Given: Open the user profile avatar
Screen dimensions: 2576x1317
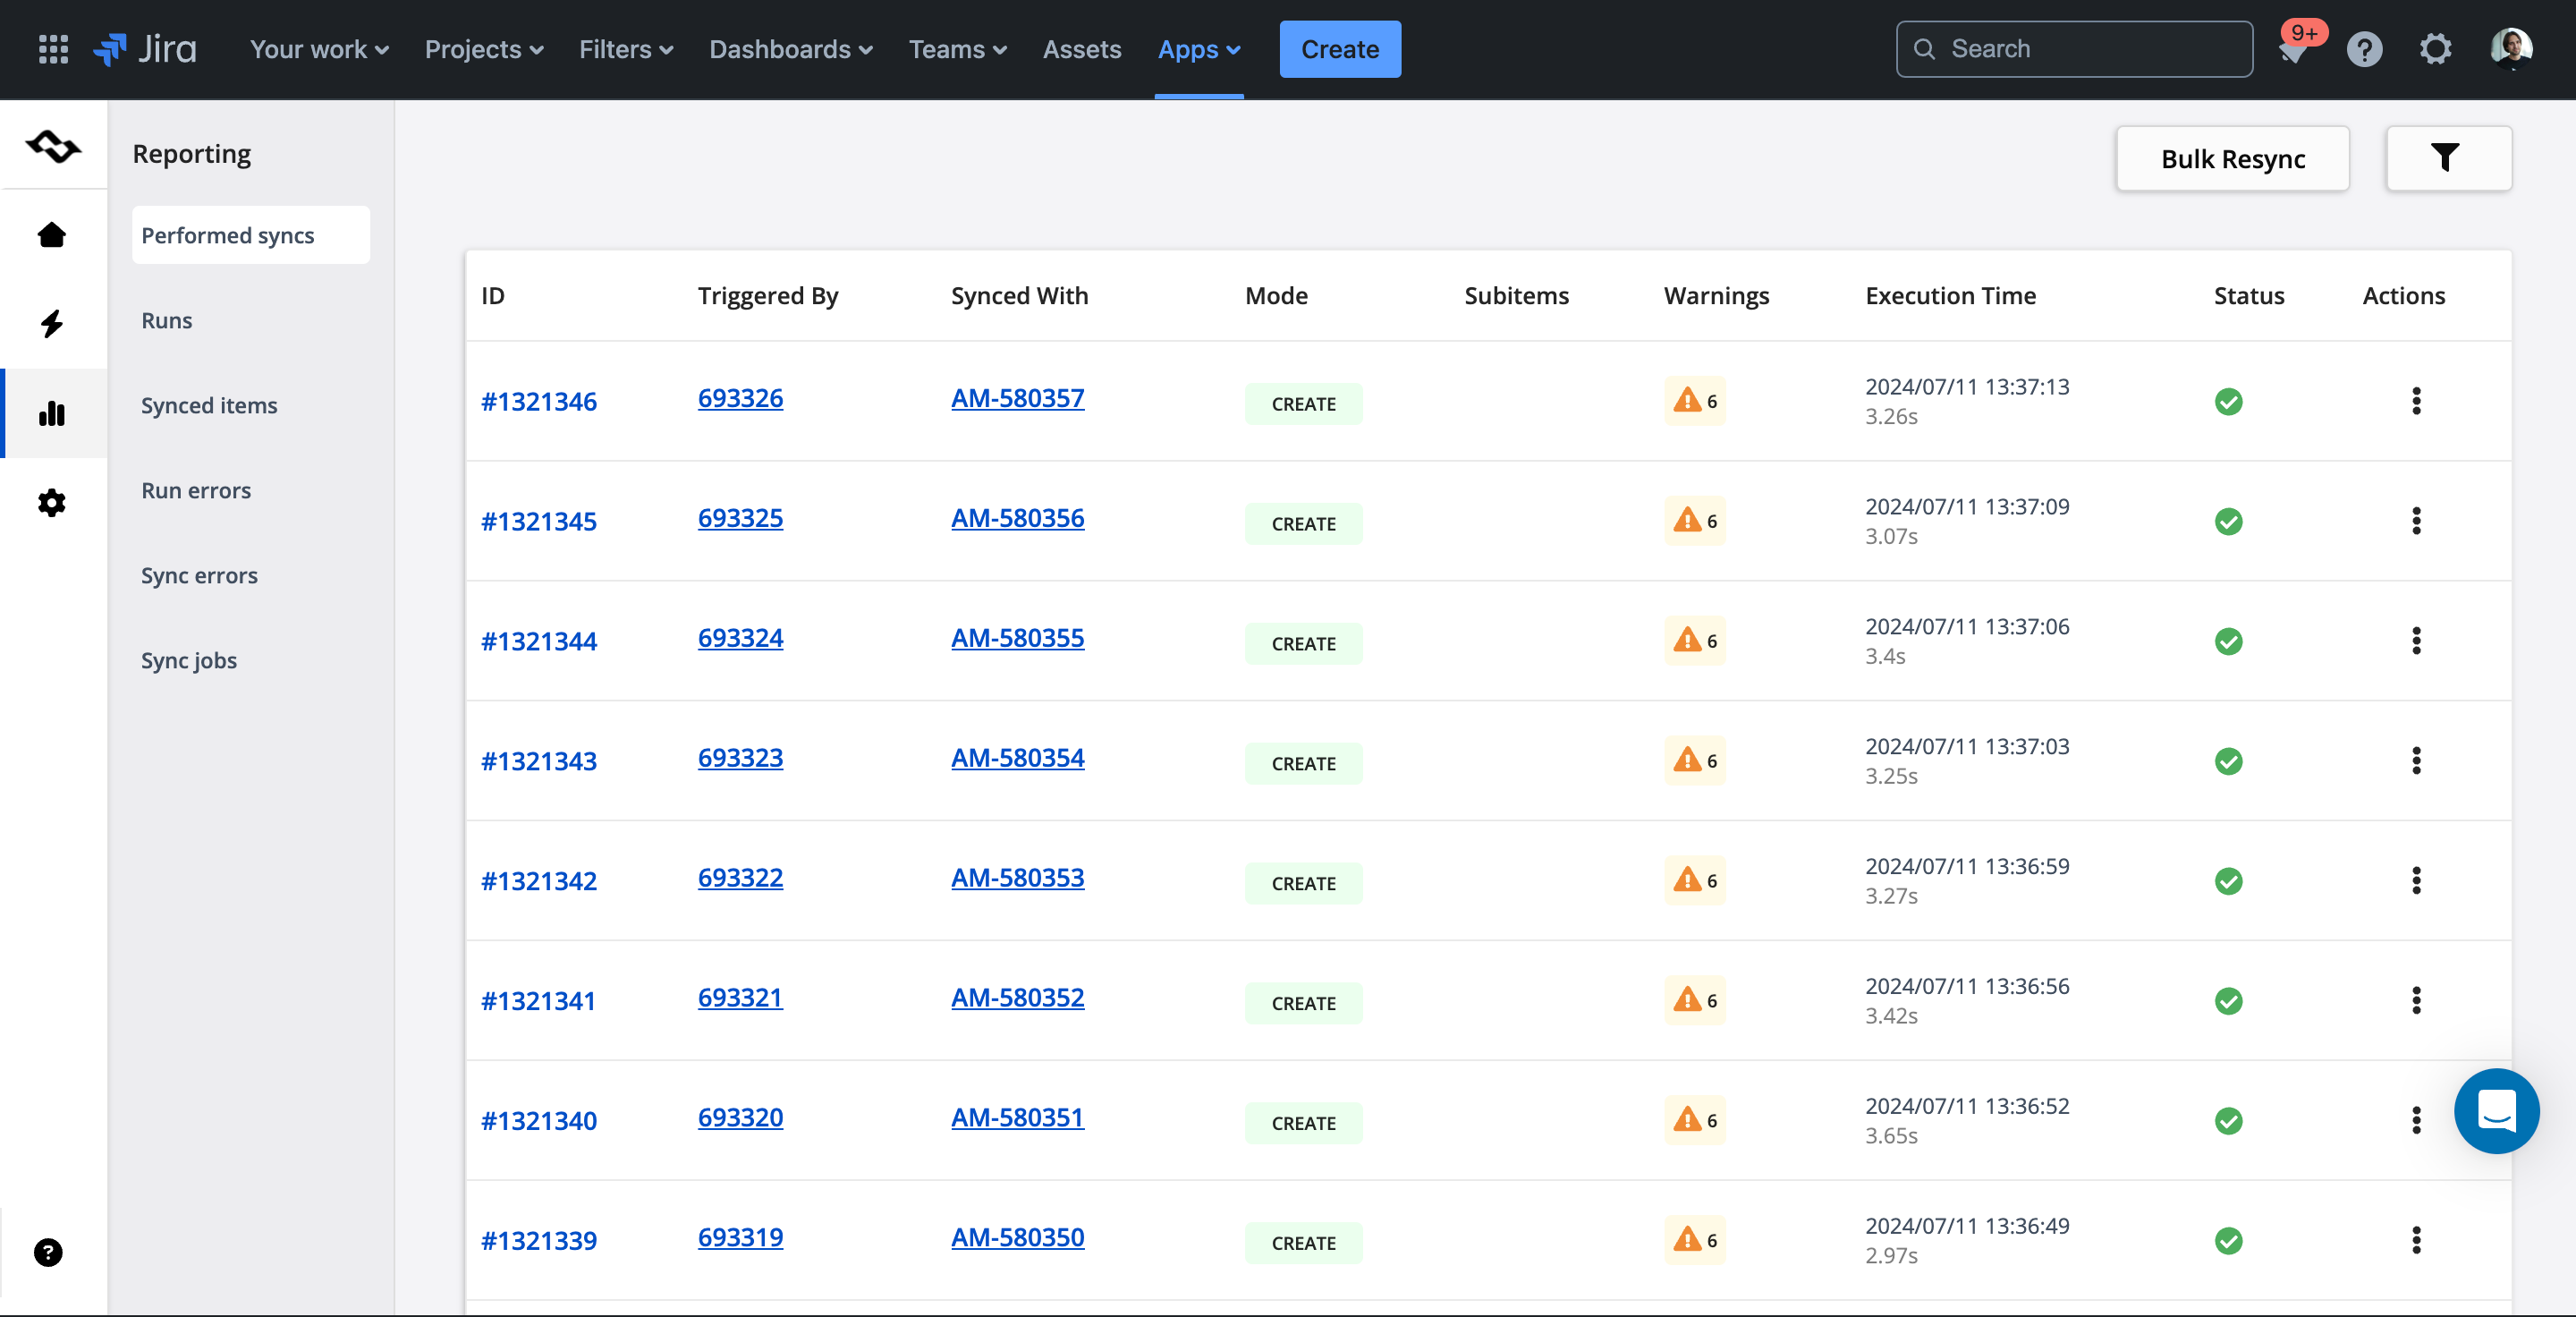Looking at the screenshot, I should click(x=2510, y=49).
